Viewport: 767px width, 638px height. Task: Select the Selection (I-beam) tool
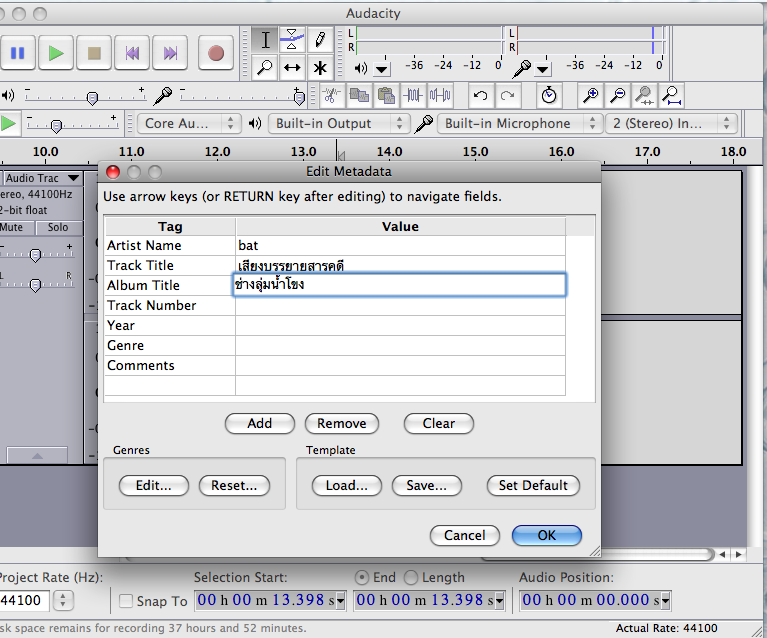point(265,40)
